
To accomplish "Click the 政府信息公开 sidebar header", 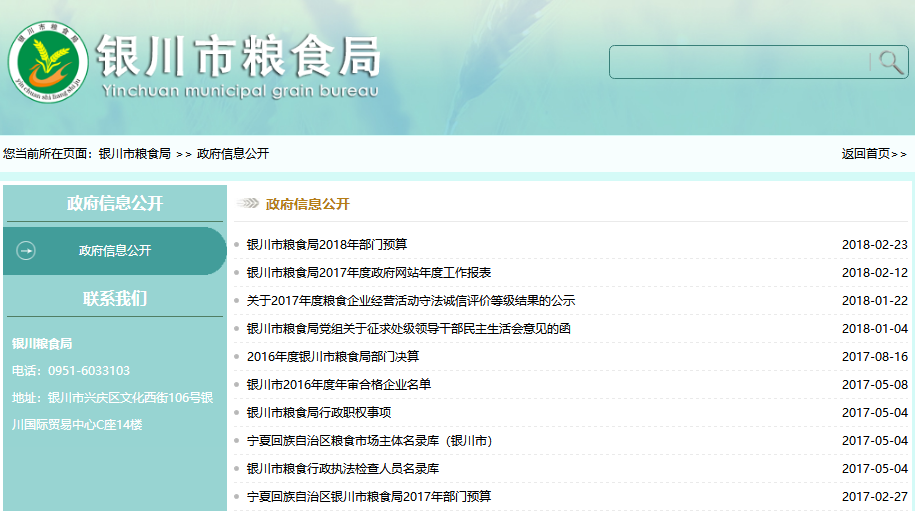I will pos(114,204).
